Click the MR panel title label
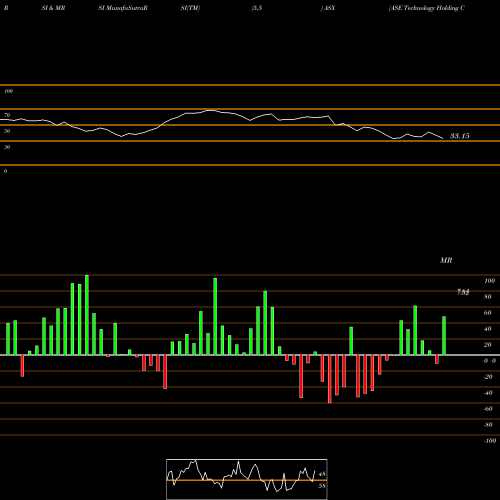Image resolution: width=500 pixels, height=500 pixels. pyautogui.click(x=446, y=260)
